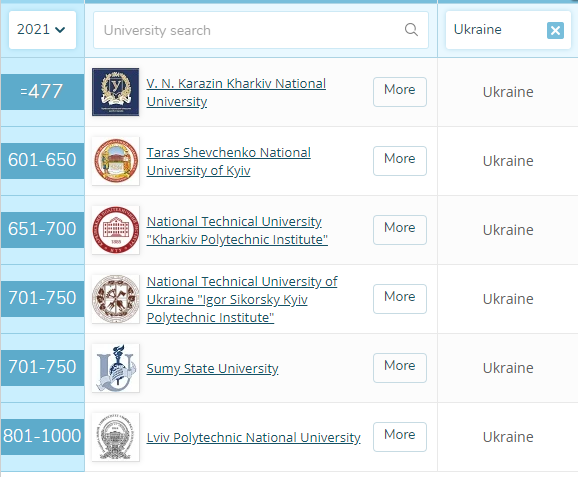Click the Sumy State University logo

[115, 368]
